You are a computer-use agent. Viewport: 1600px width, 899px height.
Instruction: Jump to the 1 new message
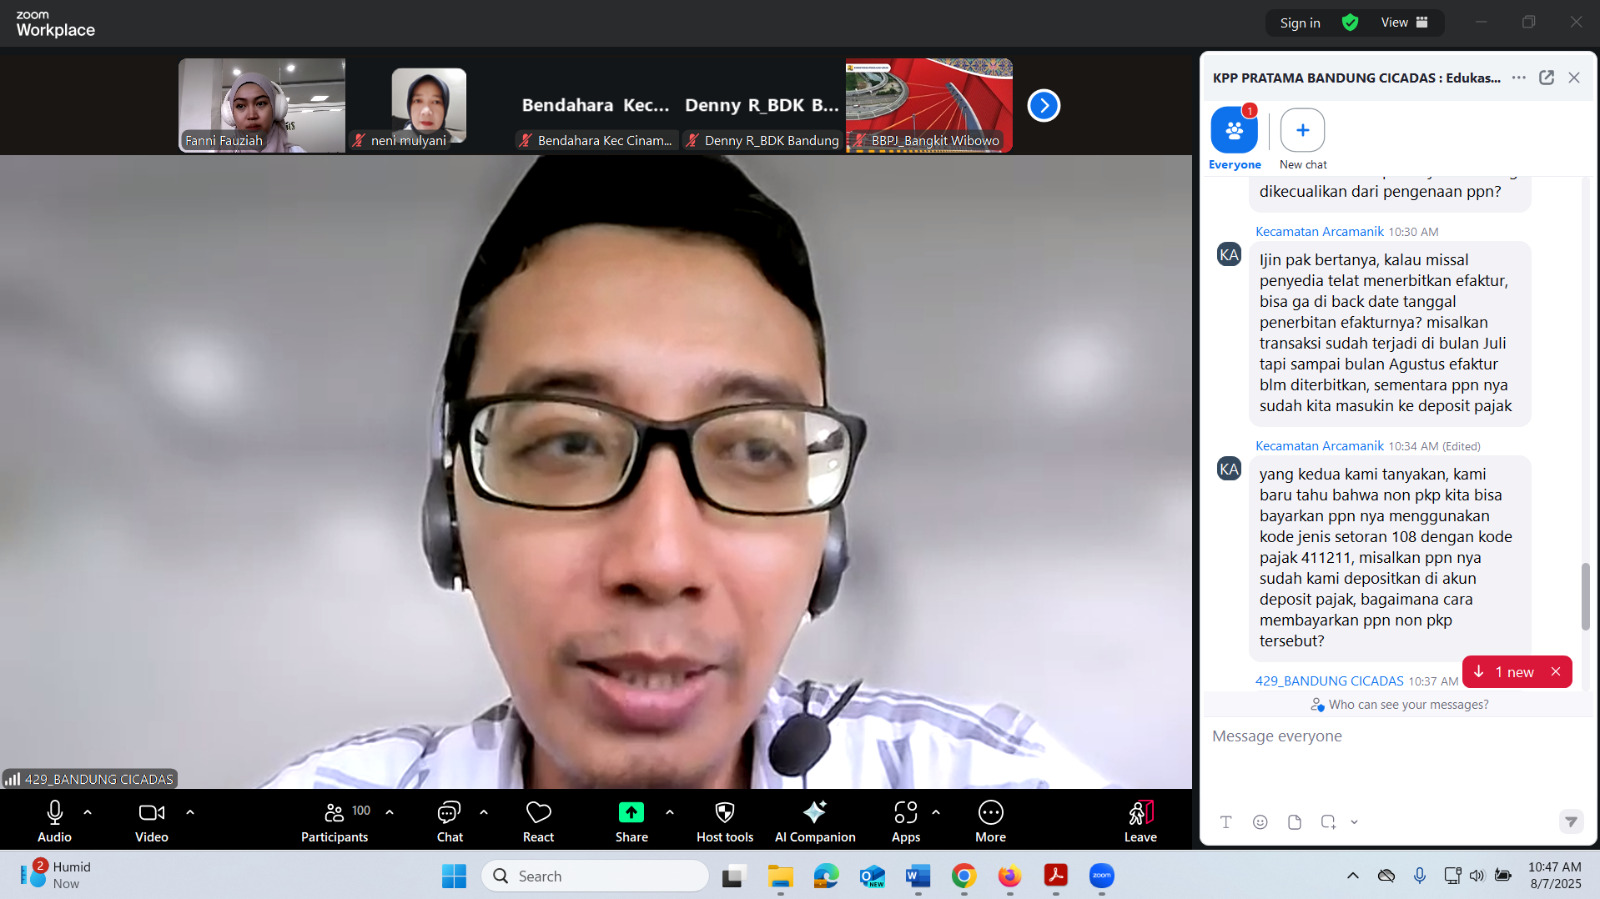coord(1508,672)
